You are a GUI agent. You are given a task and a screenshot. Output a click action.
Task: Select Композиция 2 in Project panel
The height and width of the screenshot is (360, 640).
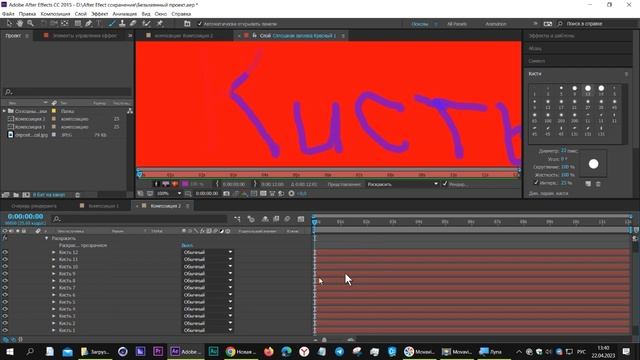tap(30, 119)
